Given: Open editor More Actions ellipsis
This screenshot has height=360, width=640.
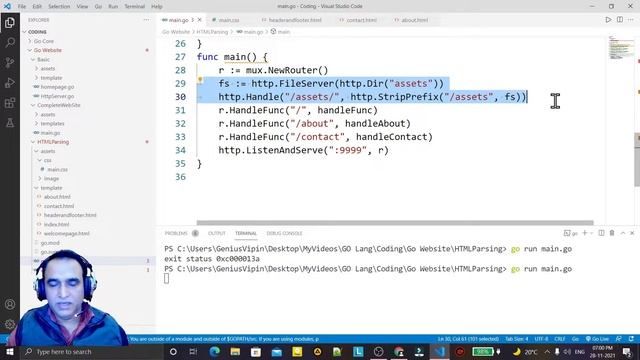Looking at the screenshot, I should tap(631, 20).
